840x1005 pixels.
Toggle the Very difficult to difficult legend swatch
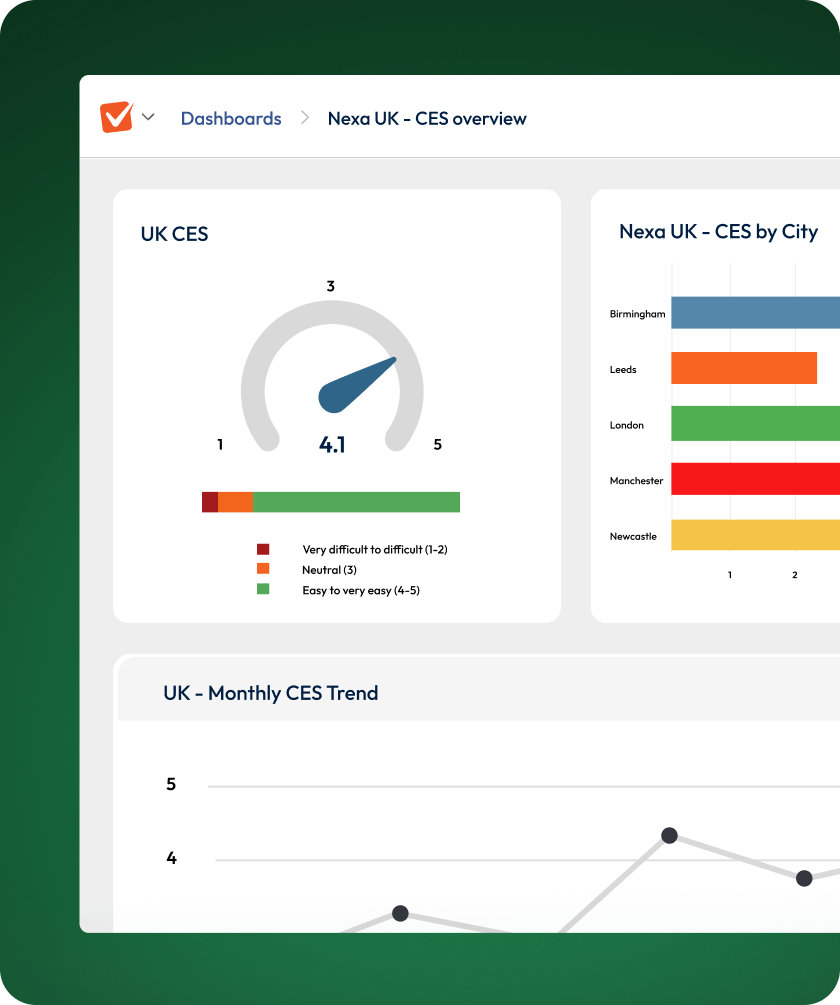click(263, 549)
